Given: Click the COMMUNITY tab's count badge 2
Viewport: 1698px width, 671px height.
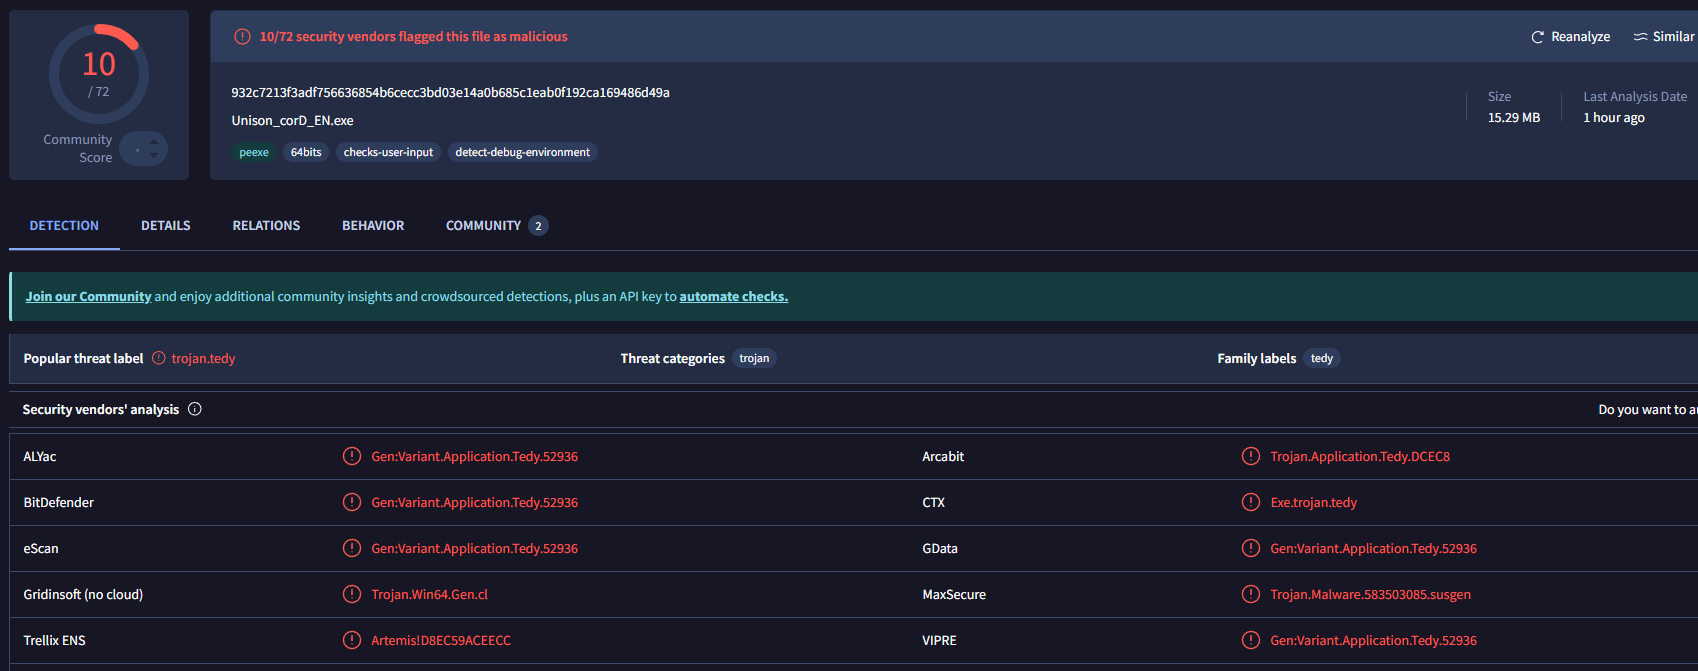Looking at the screenshot, I should click(x=538, y=226).
